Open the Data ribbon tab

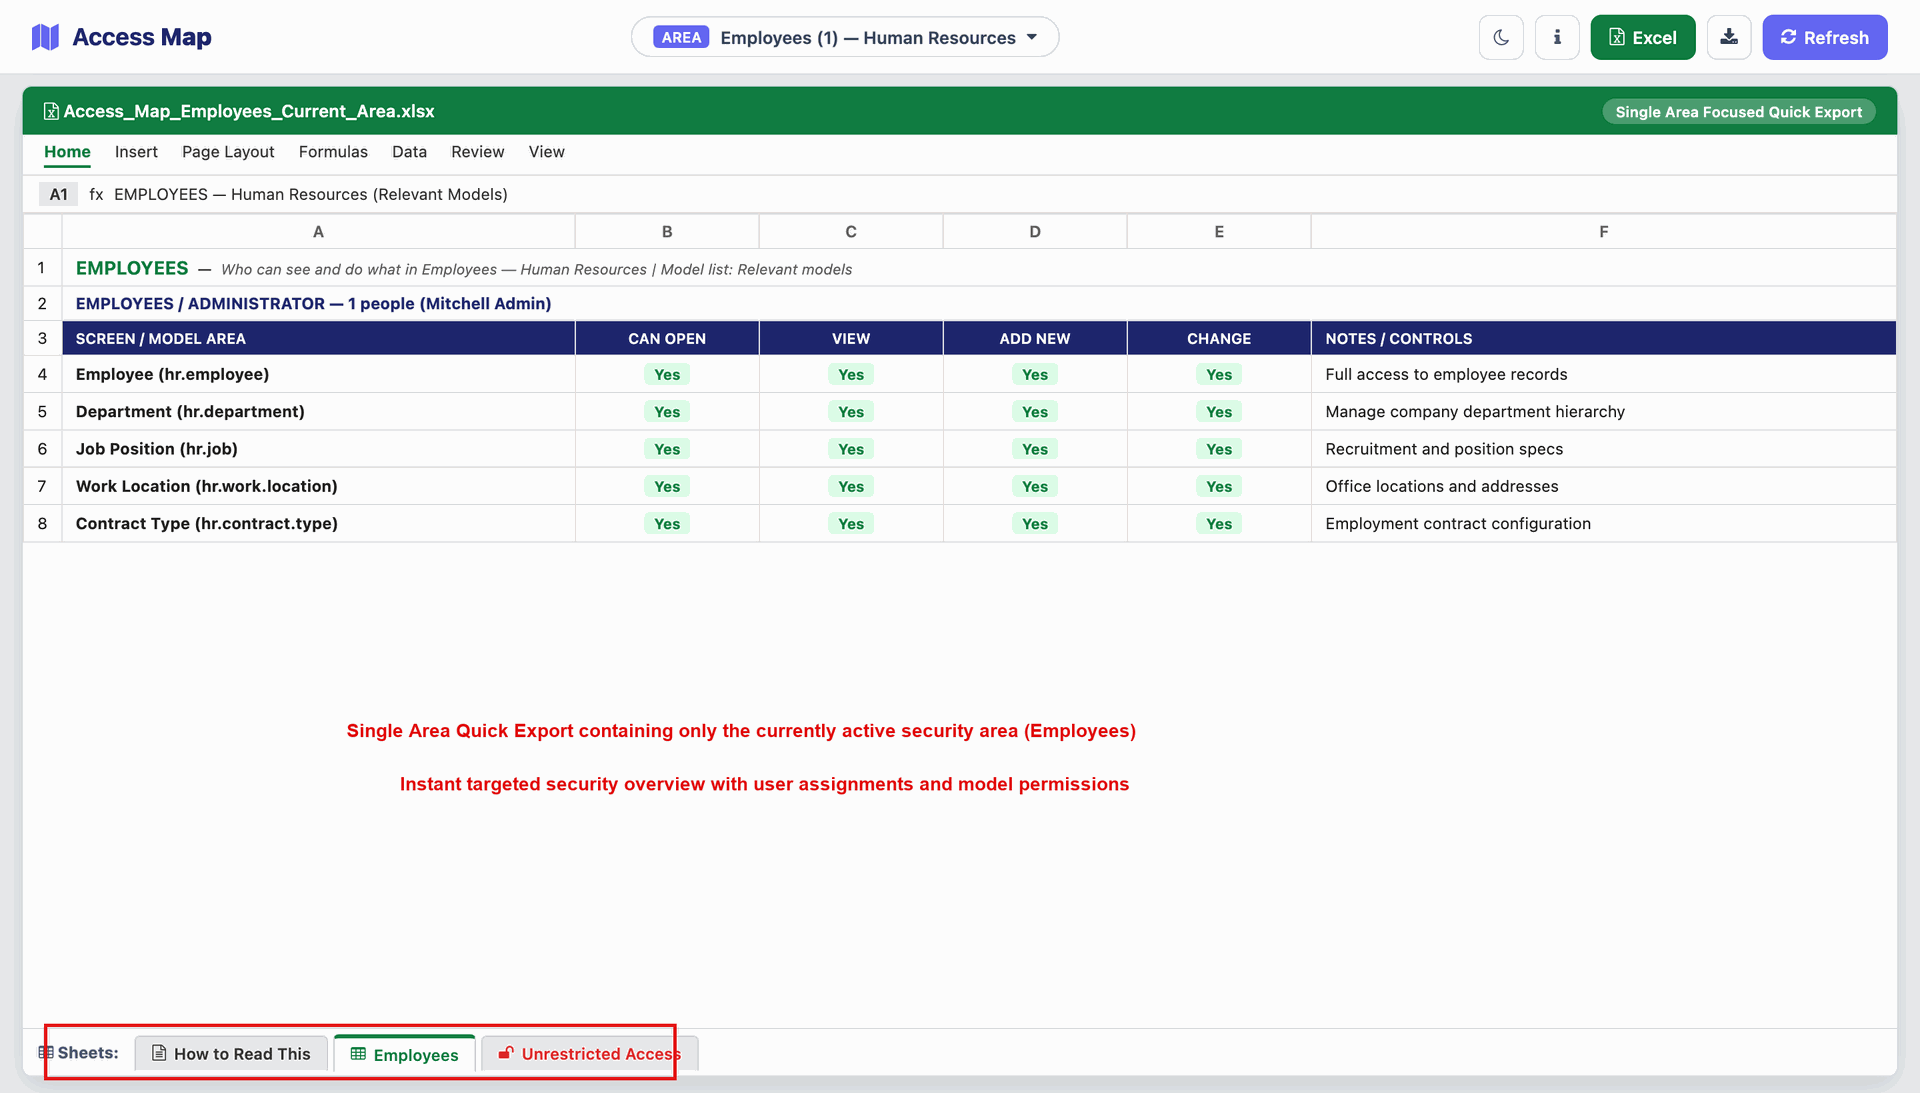click(409, 152)
